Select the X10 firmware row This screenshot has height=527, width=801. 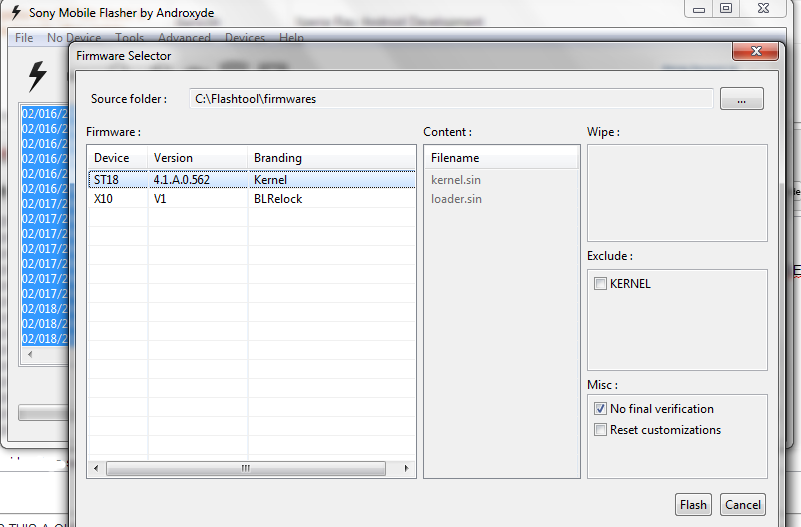(x=252, y=199)
